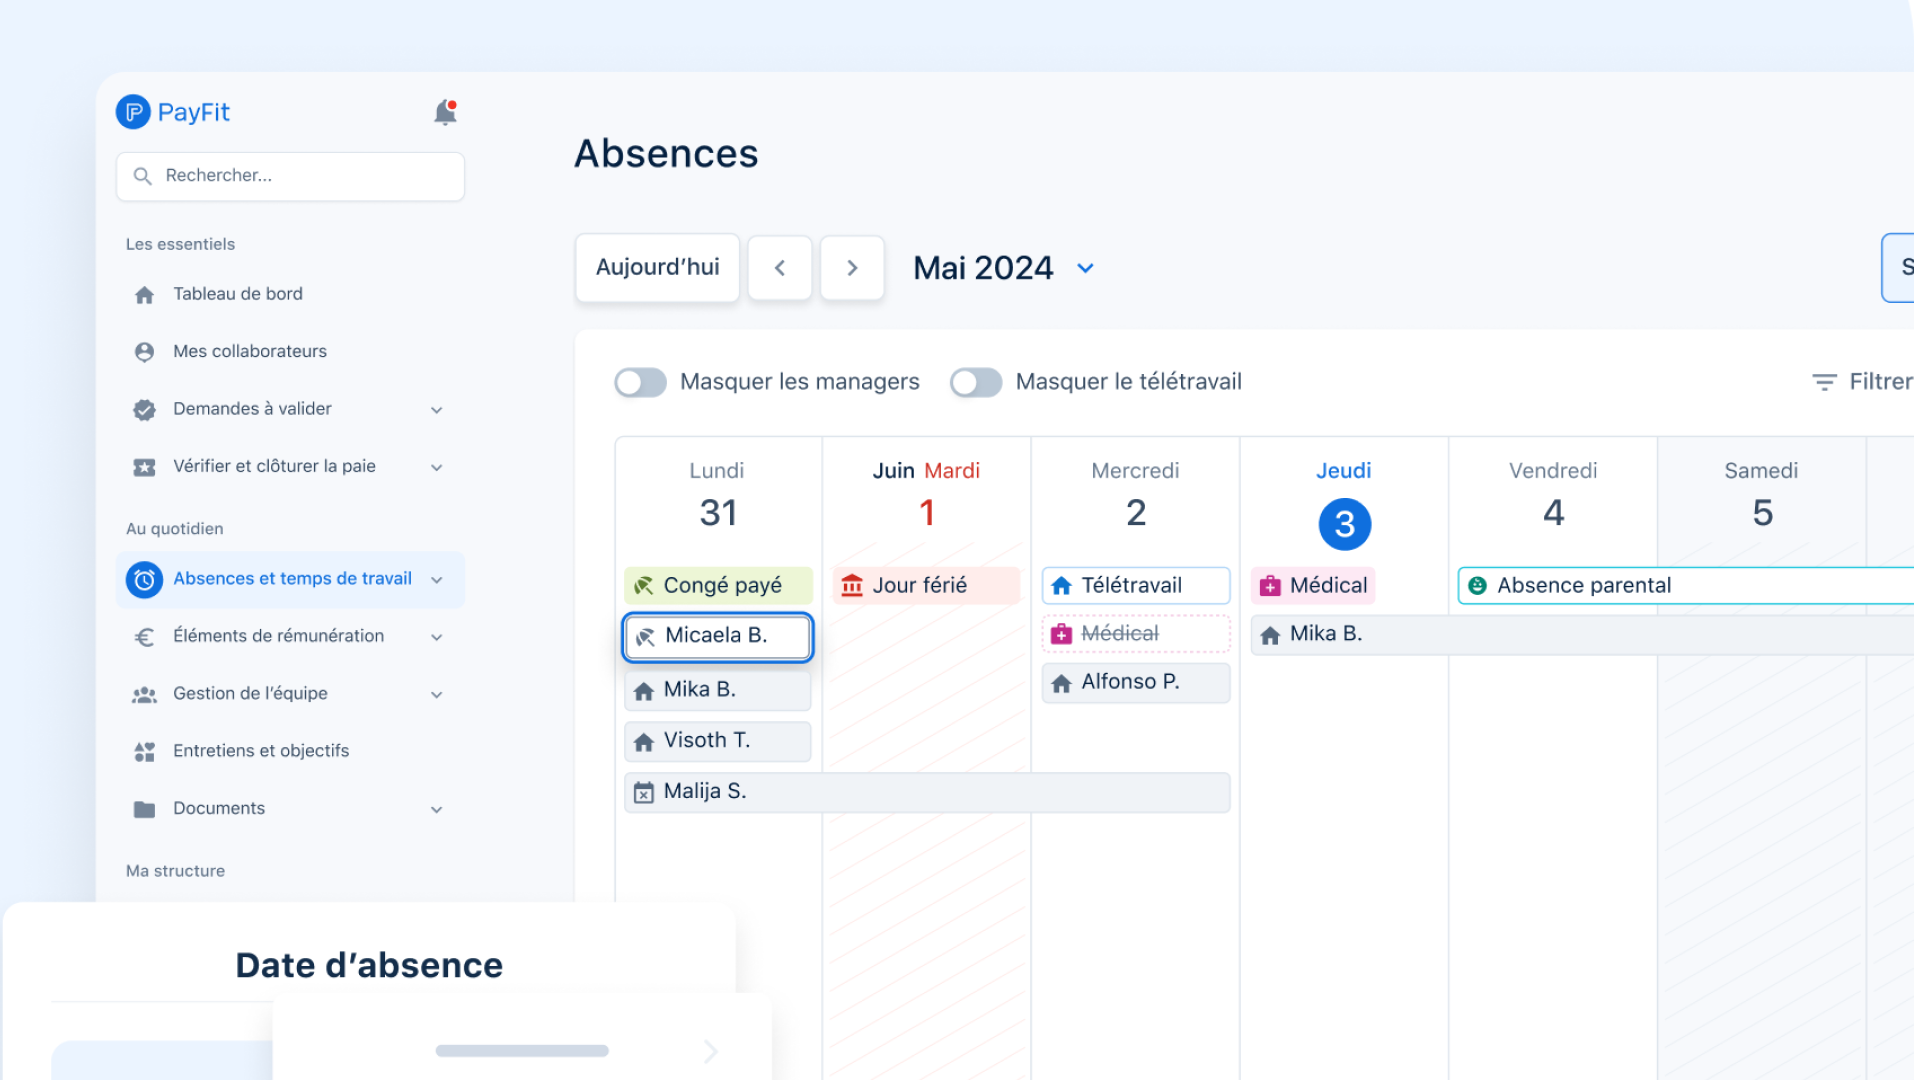Click the Documents folder icon

144,808
